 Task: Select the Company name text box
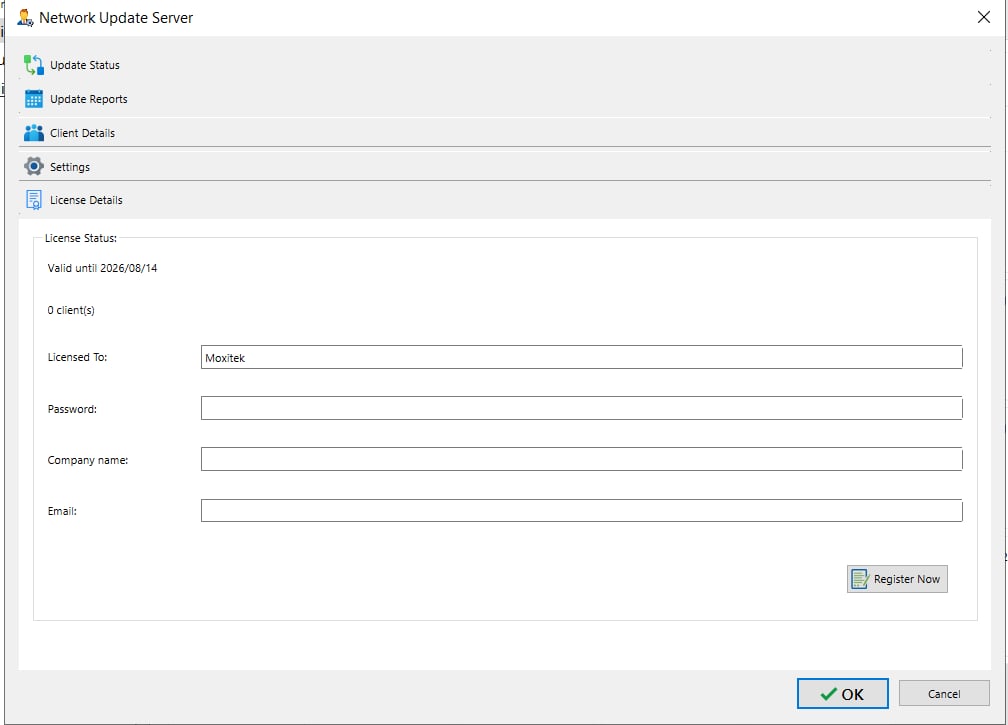click(x=581, y=459)
